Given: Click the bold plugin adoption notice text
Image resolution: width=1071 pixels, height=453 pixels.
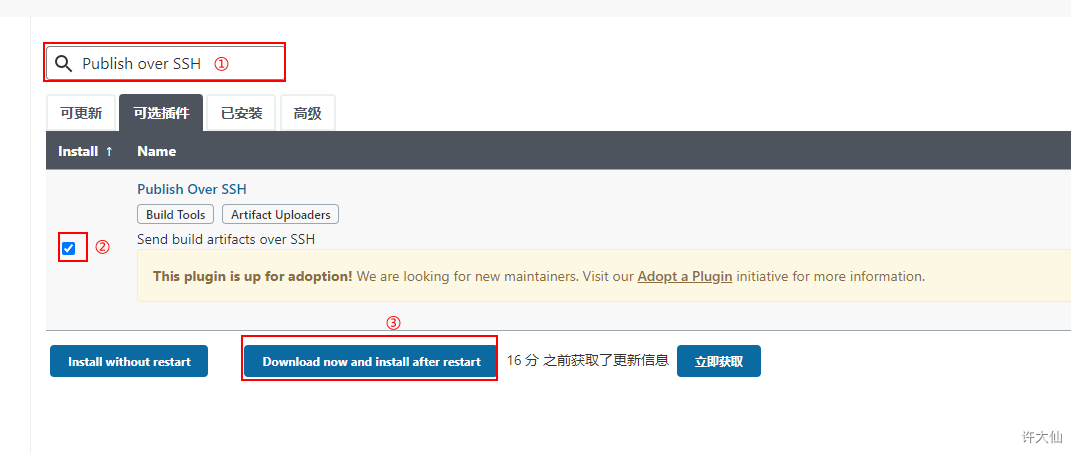Looking at the screenshot, I should pyautogui.click(x=253, y=276).
